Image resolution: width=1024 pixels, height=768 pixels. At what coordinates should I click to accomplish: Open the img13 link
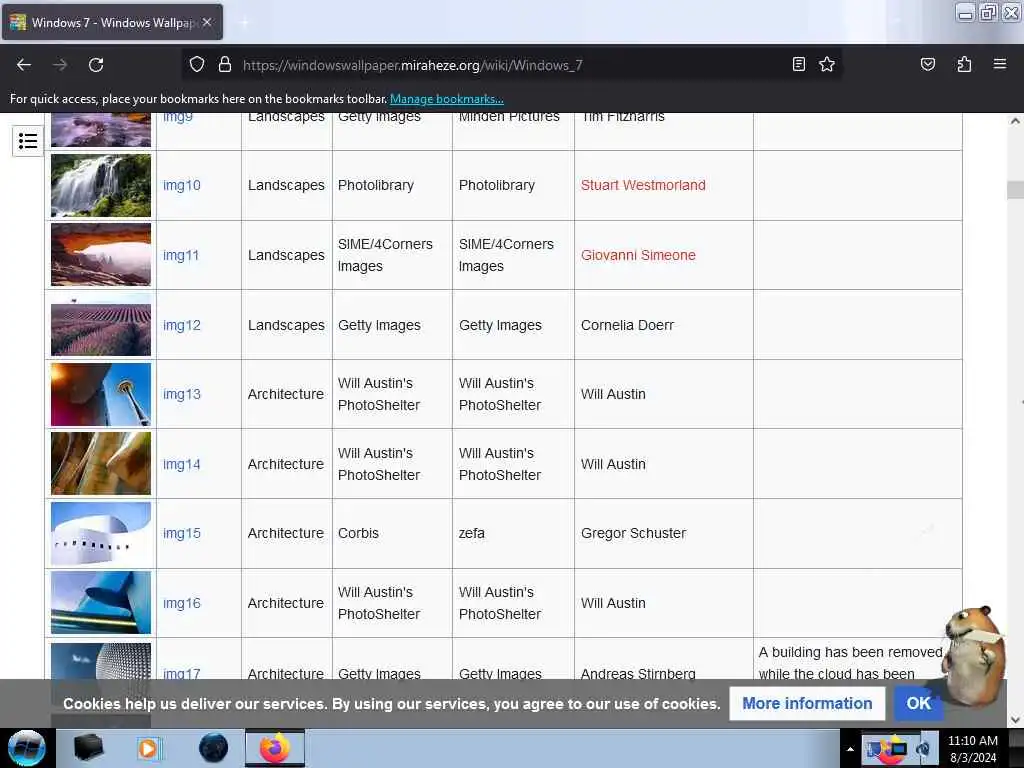[182, 394]
